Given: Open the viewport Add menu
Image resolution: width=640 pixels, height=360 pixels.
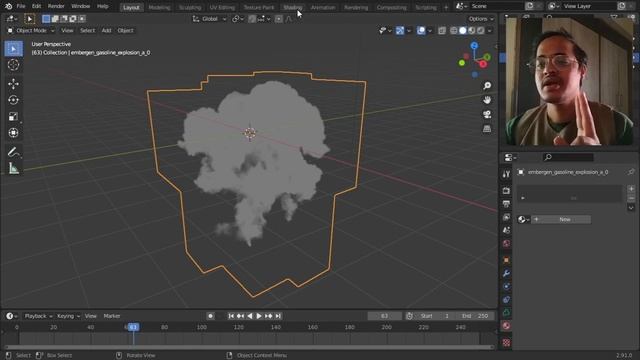Looking at the screenshot, I should pos(106,31).
